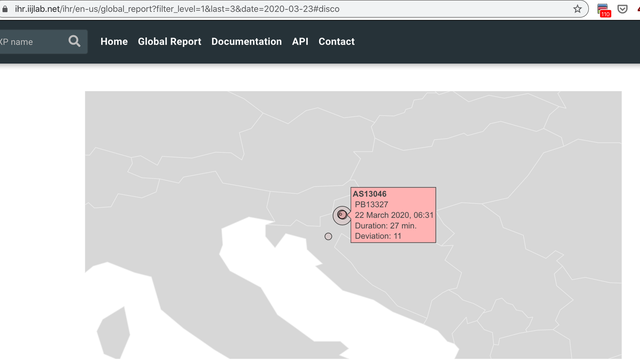Viewport: 640px width, 364px height.
Task: Open the extension with the red 110 badge
Action: (603, 10)
